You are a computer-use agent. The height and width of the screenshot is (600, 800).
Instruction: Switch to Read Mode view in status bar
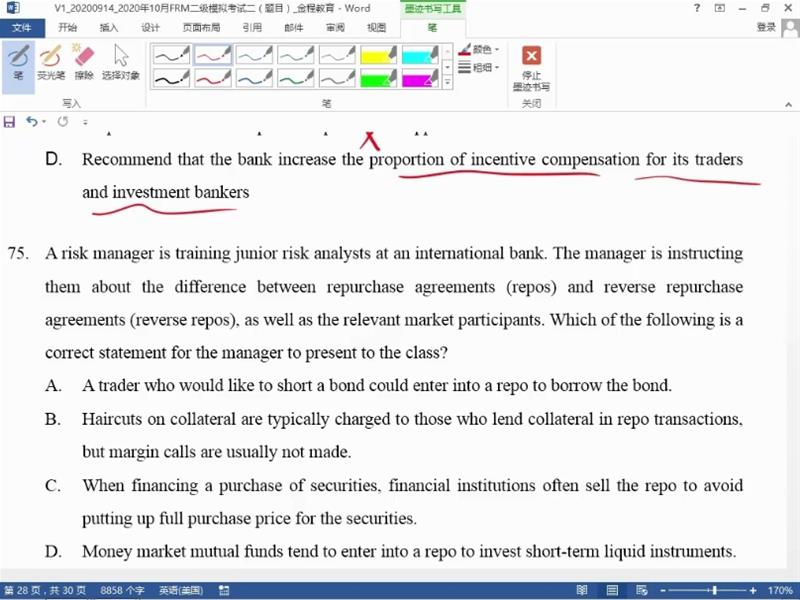click(x=584, y=590)
